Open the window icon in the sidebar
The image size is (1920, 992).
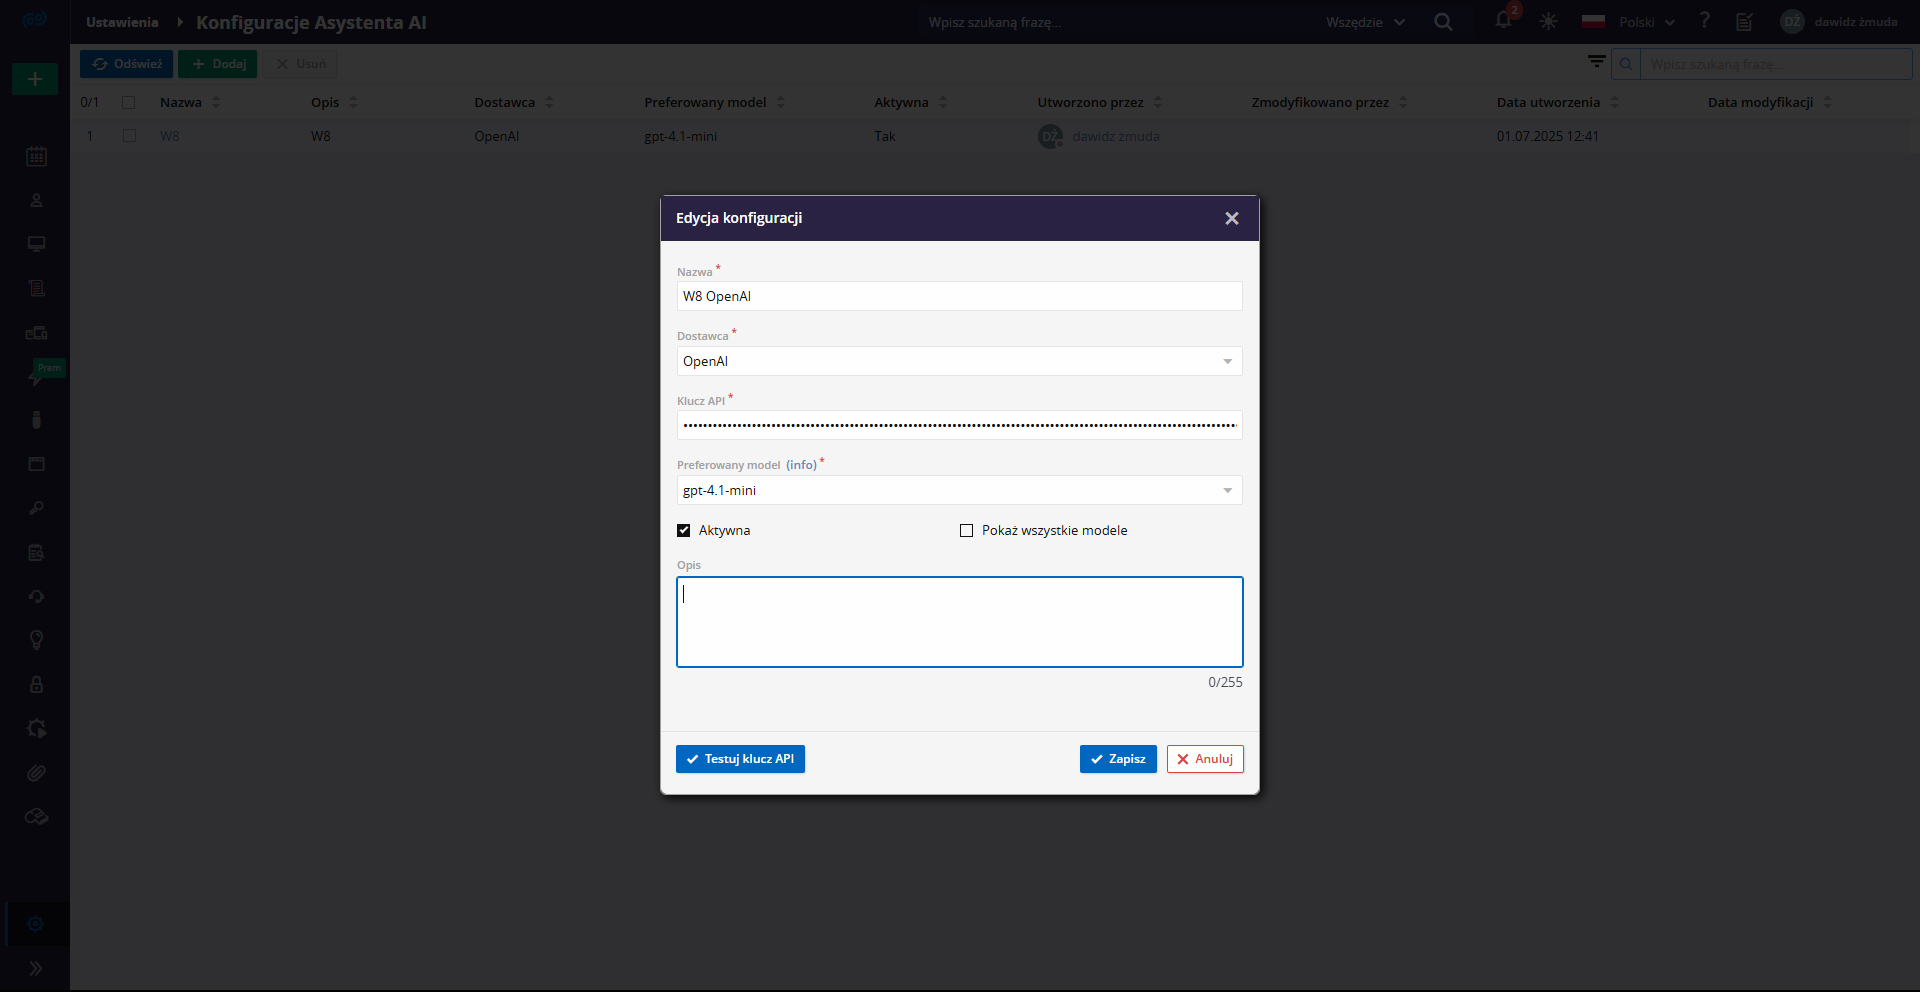[36, 464]
